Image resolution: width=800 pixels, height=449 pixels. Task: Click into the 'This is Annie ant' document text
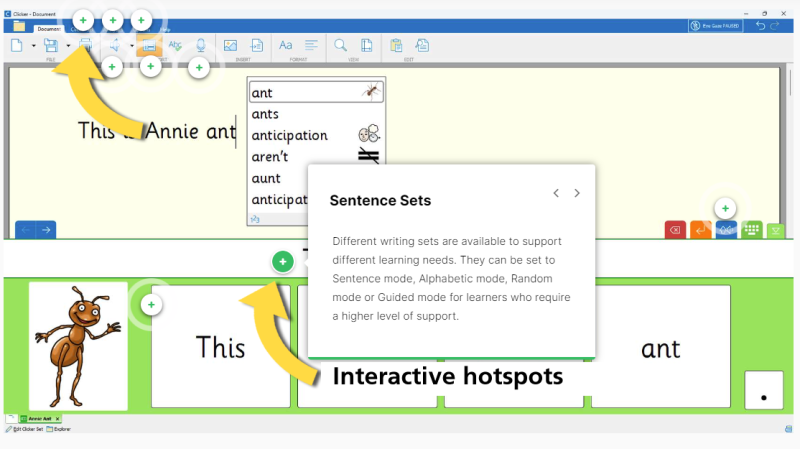click(156, 131)
